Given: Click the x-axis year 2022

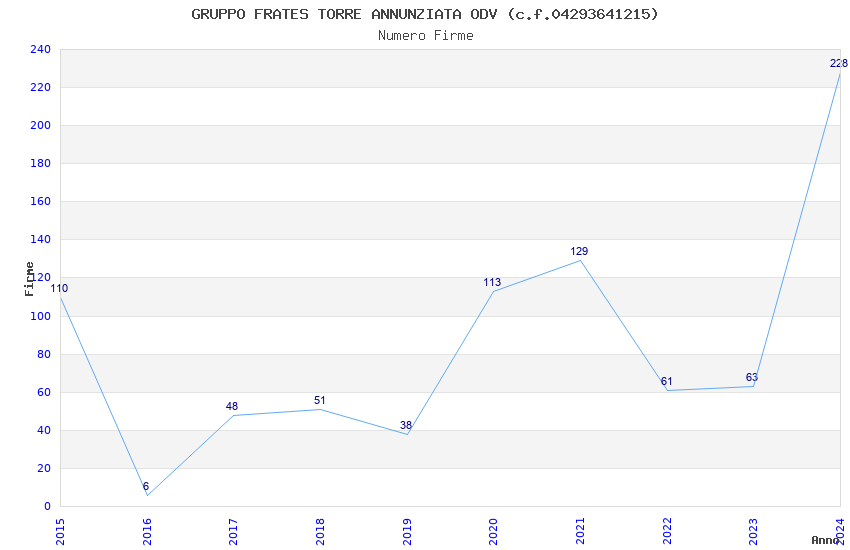Looking at the screenshot, I should [x=667, y=532].
